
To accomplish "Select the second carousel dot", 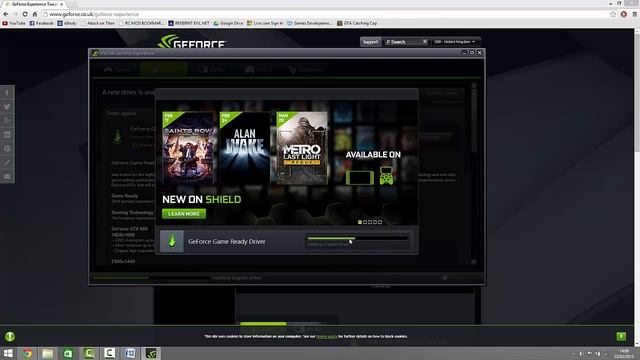I will [365, 222].
